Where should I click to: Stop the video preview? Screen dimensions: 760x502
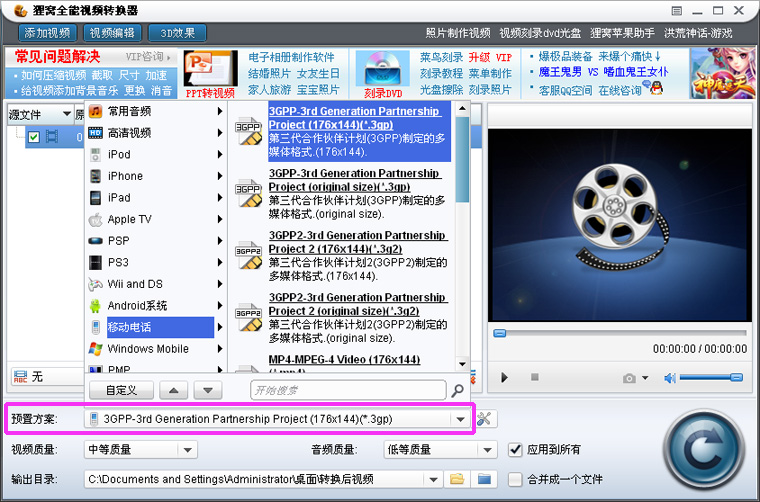click(535, 376)
